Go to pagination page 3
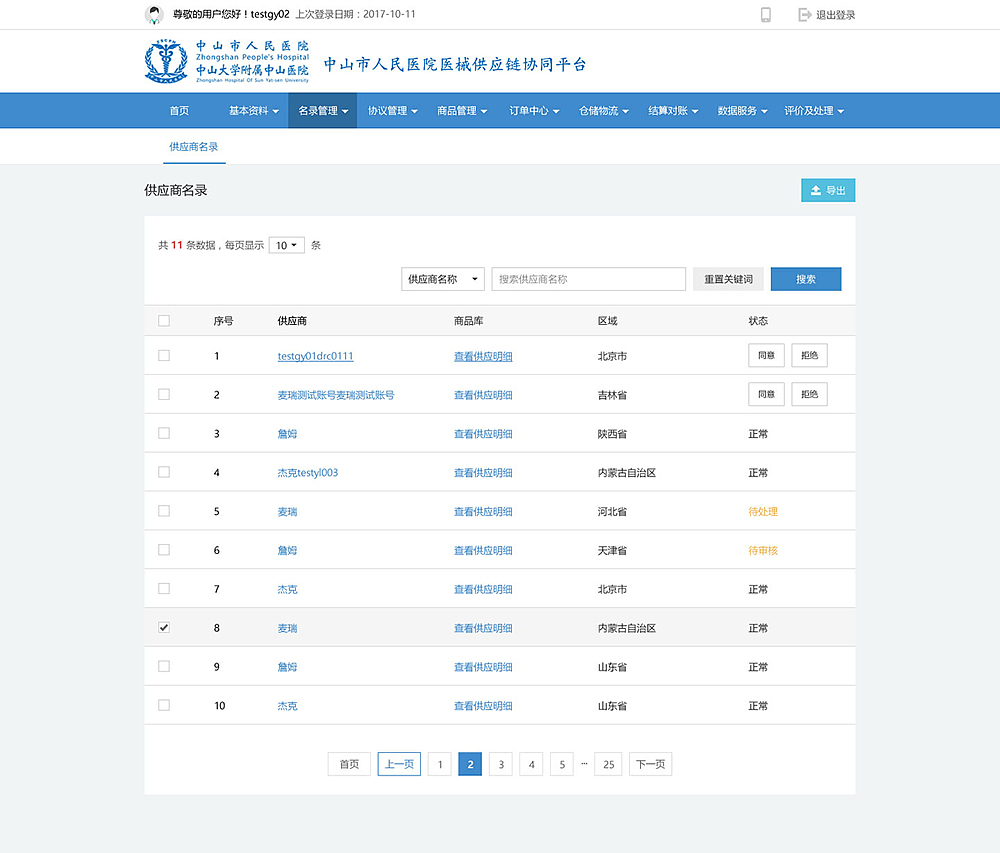This screenshot has height=853, width=1000. point(500,763)
